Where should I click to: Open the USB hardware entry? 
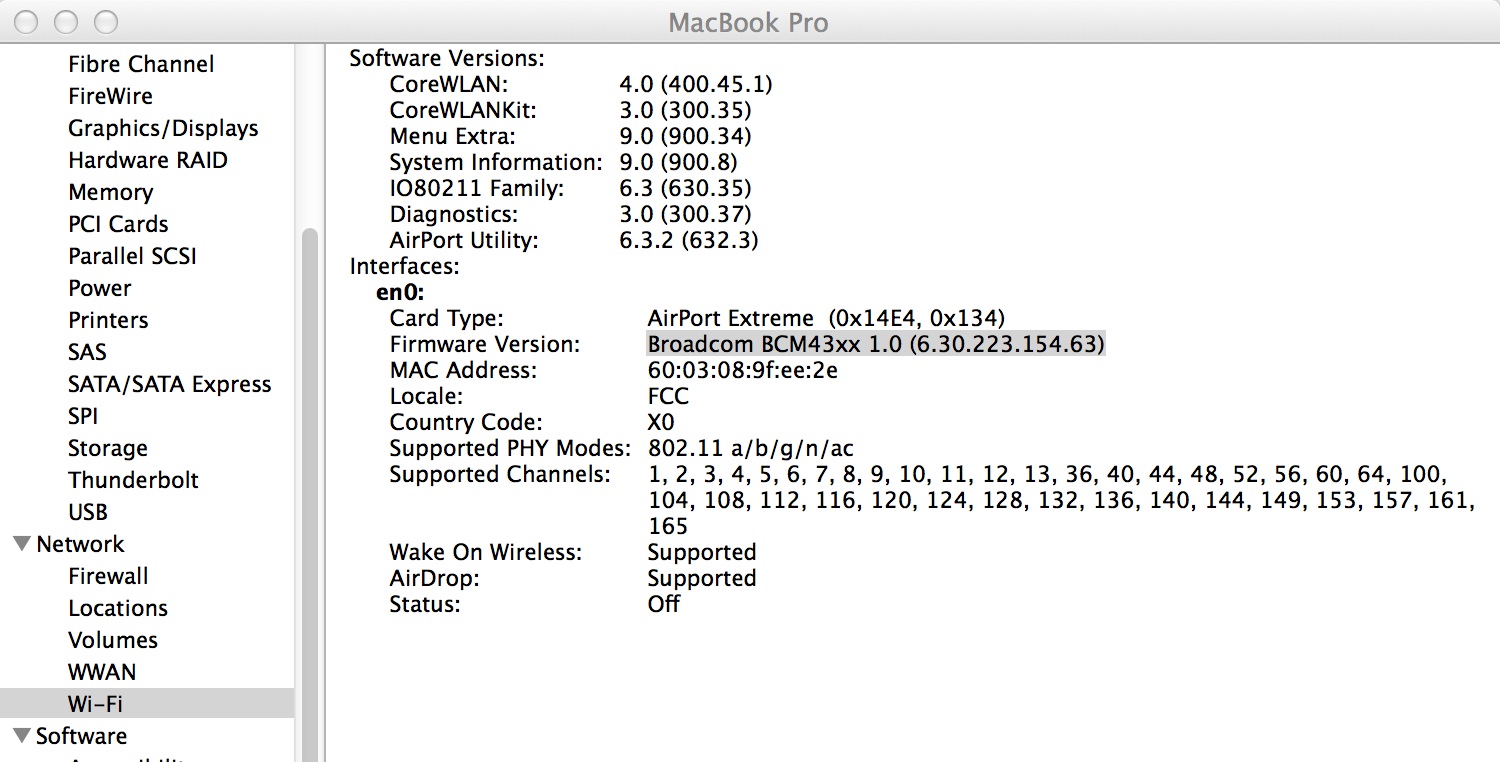88,513
